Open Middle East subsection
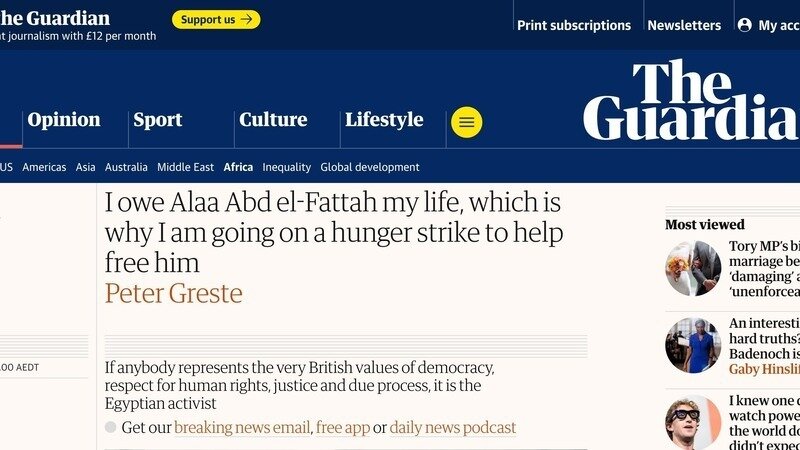800x450 pixels. coord(185,167)
